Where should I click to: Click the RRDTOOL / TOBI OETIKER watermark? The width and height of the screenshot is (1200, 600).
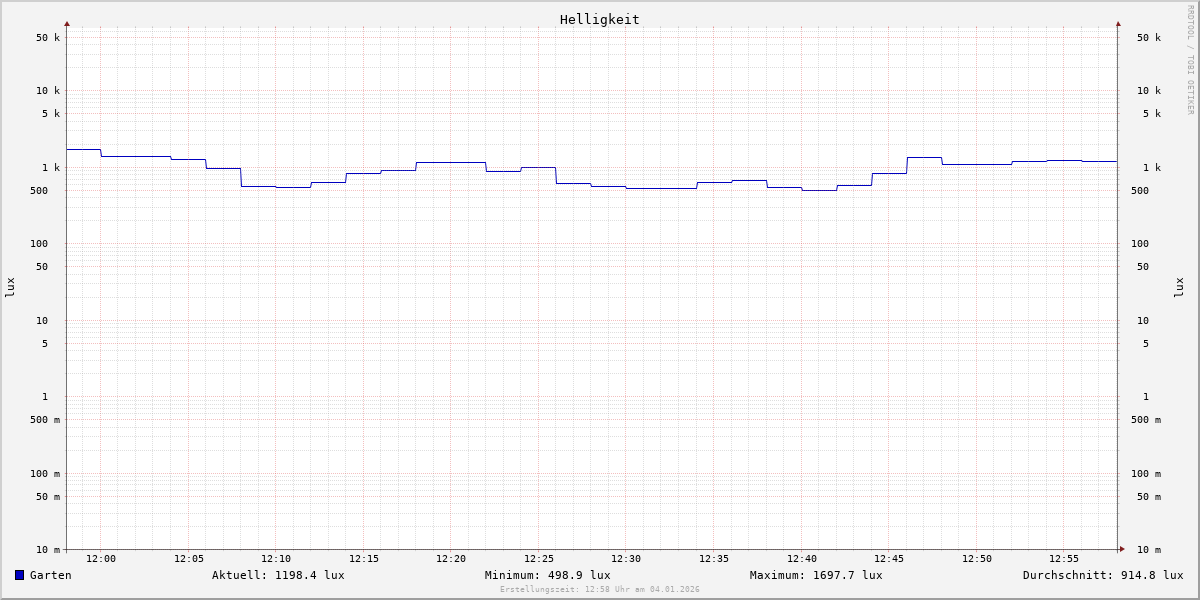tap(1190, 60)
